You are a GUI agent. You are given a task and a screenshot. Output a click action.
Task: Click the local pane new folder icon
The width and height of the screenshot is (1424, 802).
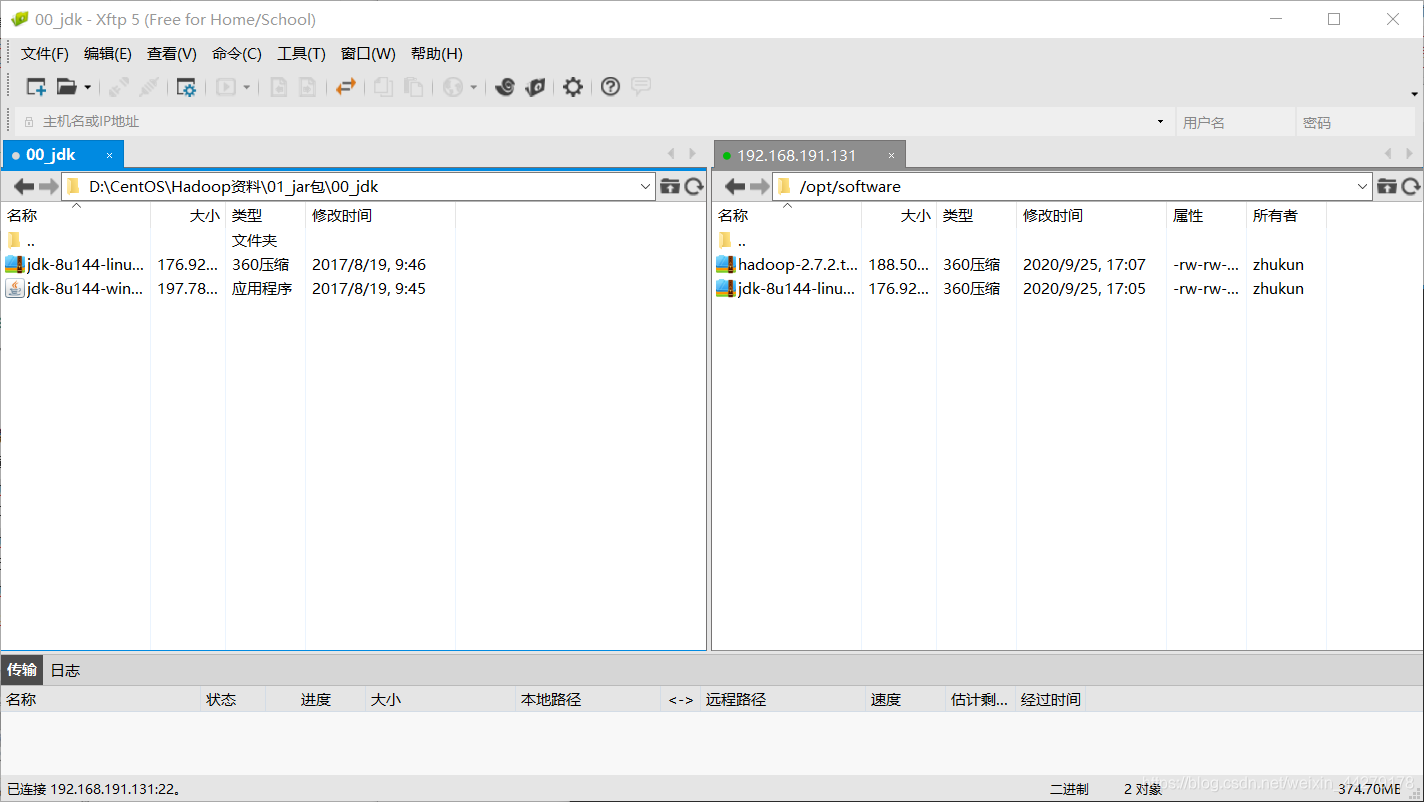coord(670,186)
